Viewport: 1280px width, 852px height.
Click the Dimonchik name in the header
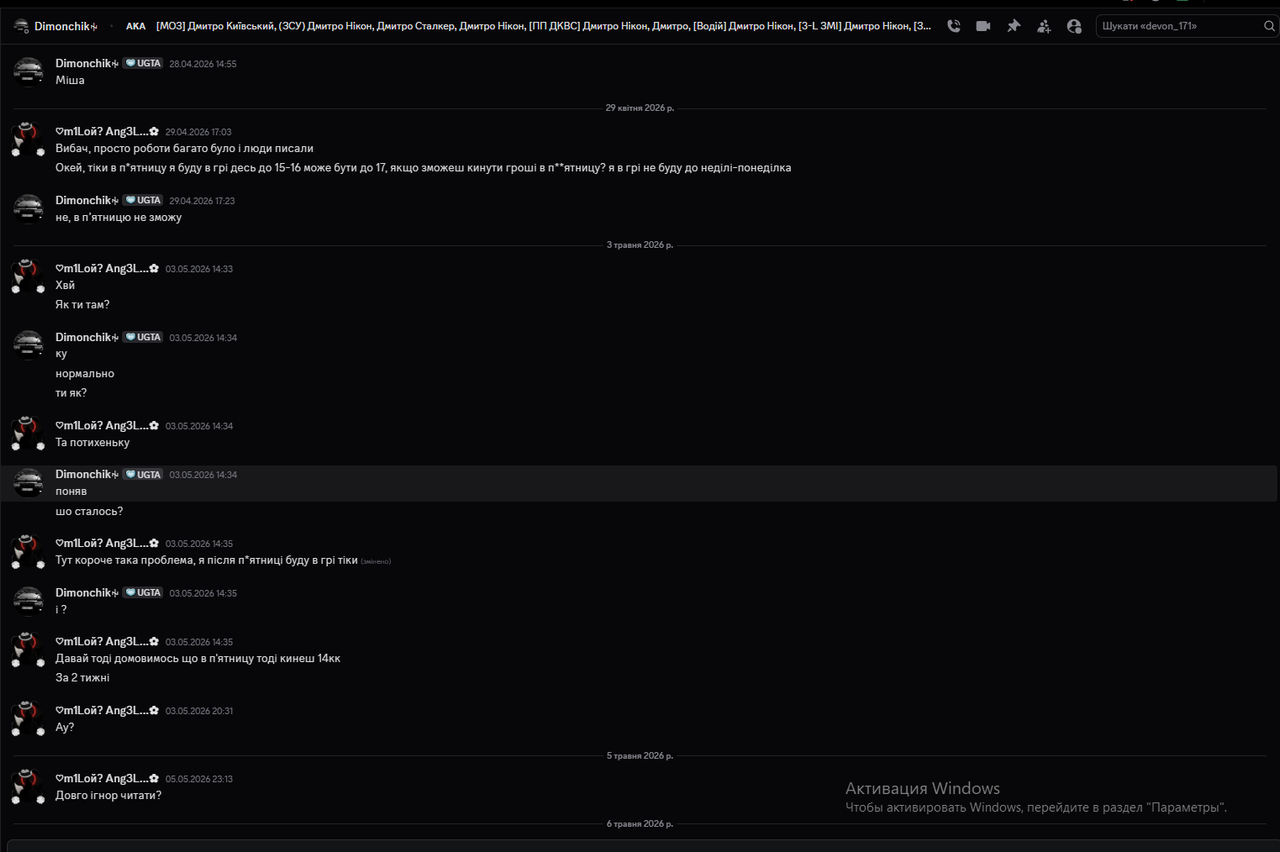(66, 26)
